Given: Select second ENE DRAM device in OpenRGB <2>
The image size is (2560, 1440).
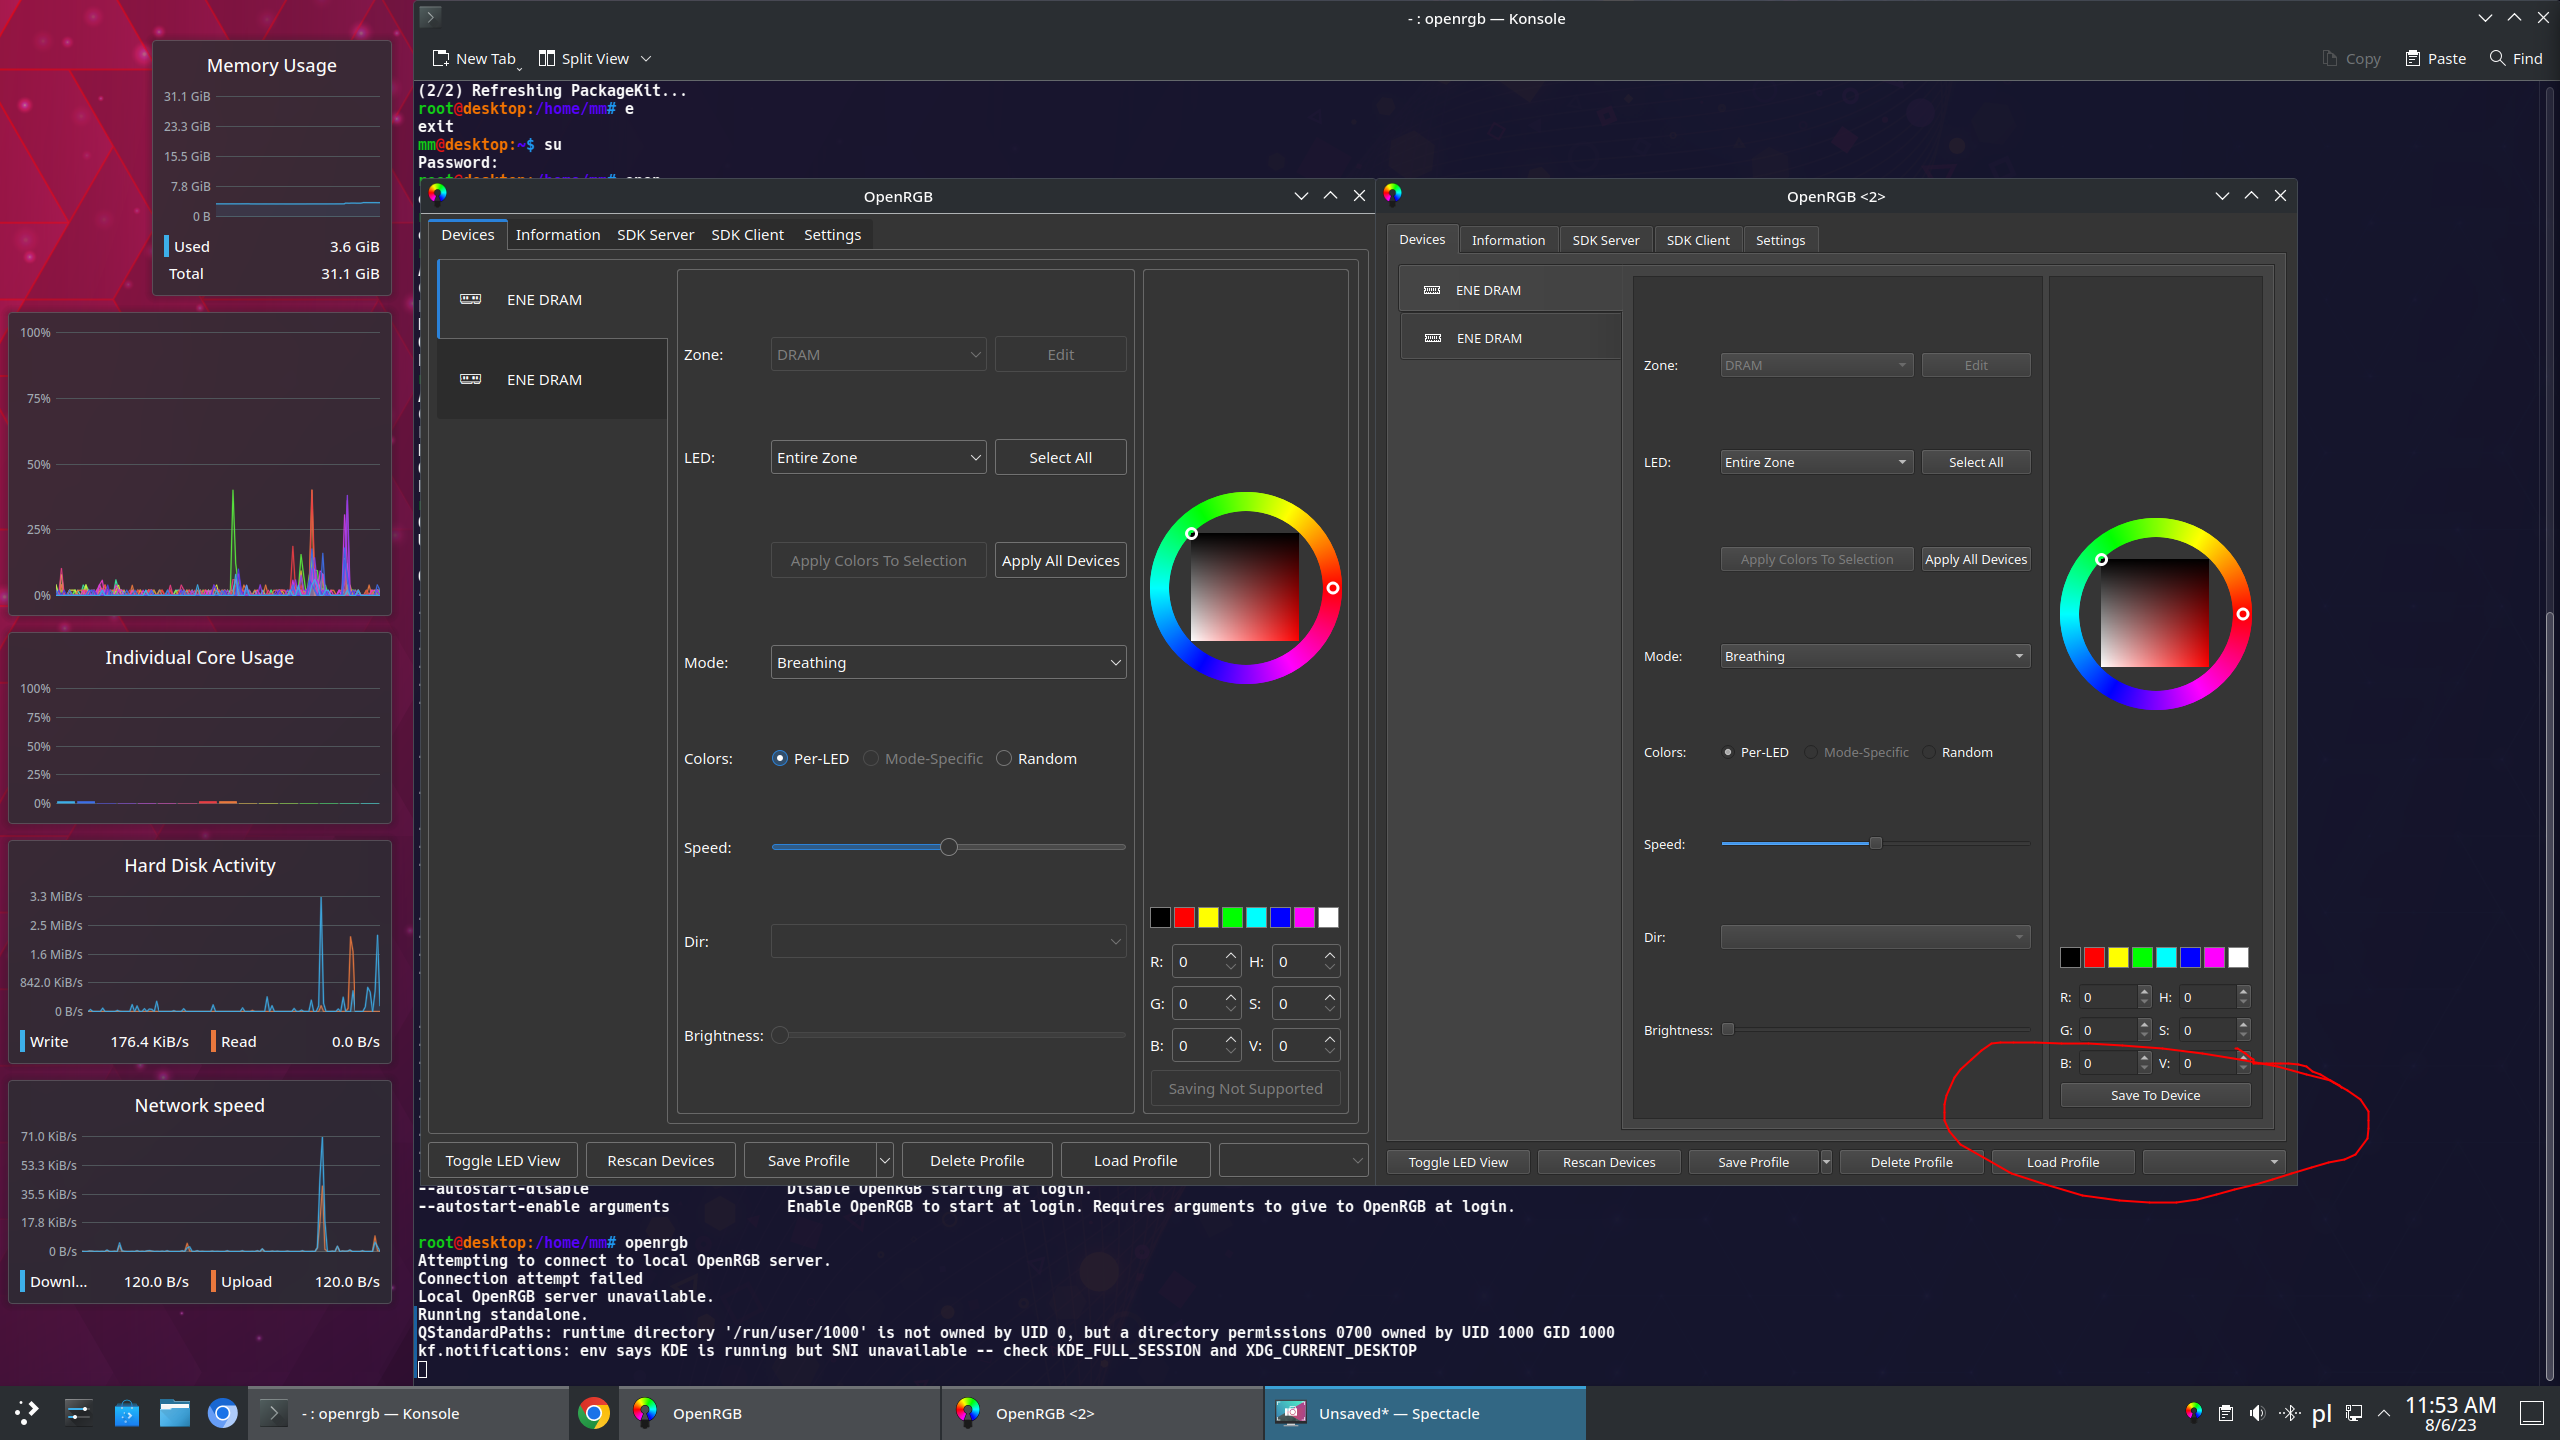Looking at the screenshot, I should (x=1510, y=338).
